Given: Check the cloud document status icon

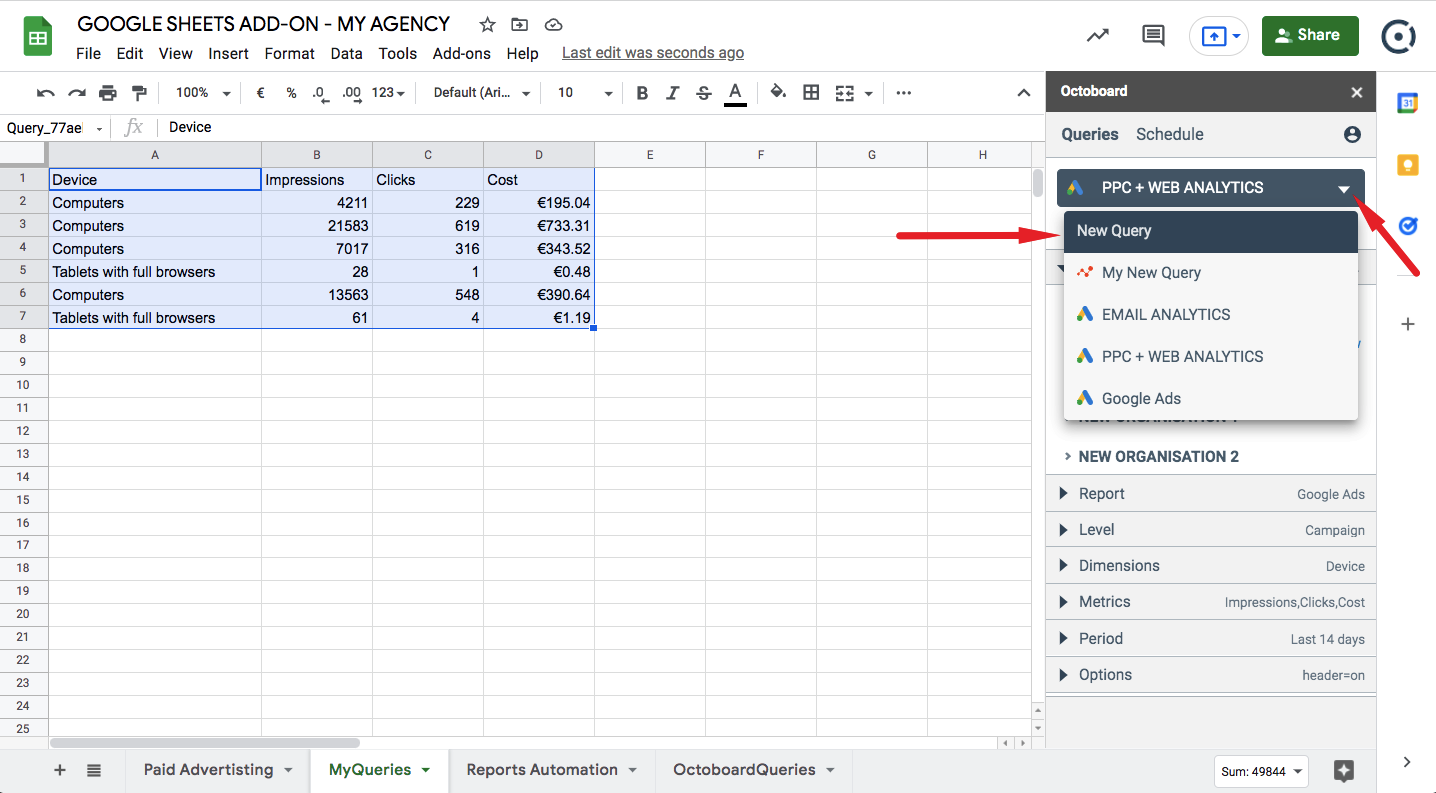Looking at the screenshot, I should point(553,25).
